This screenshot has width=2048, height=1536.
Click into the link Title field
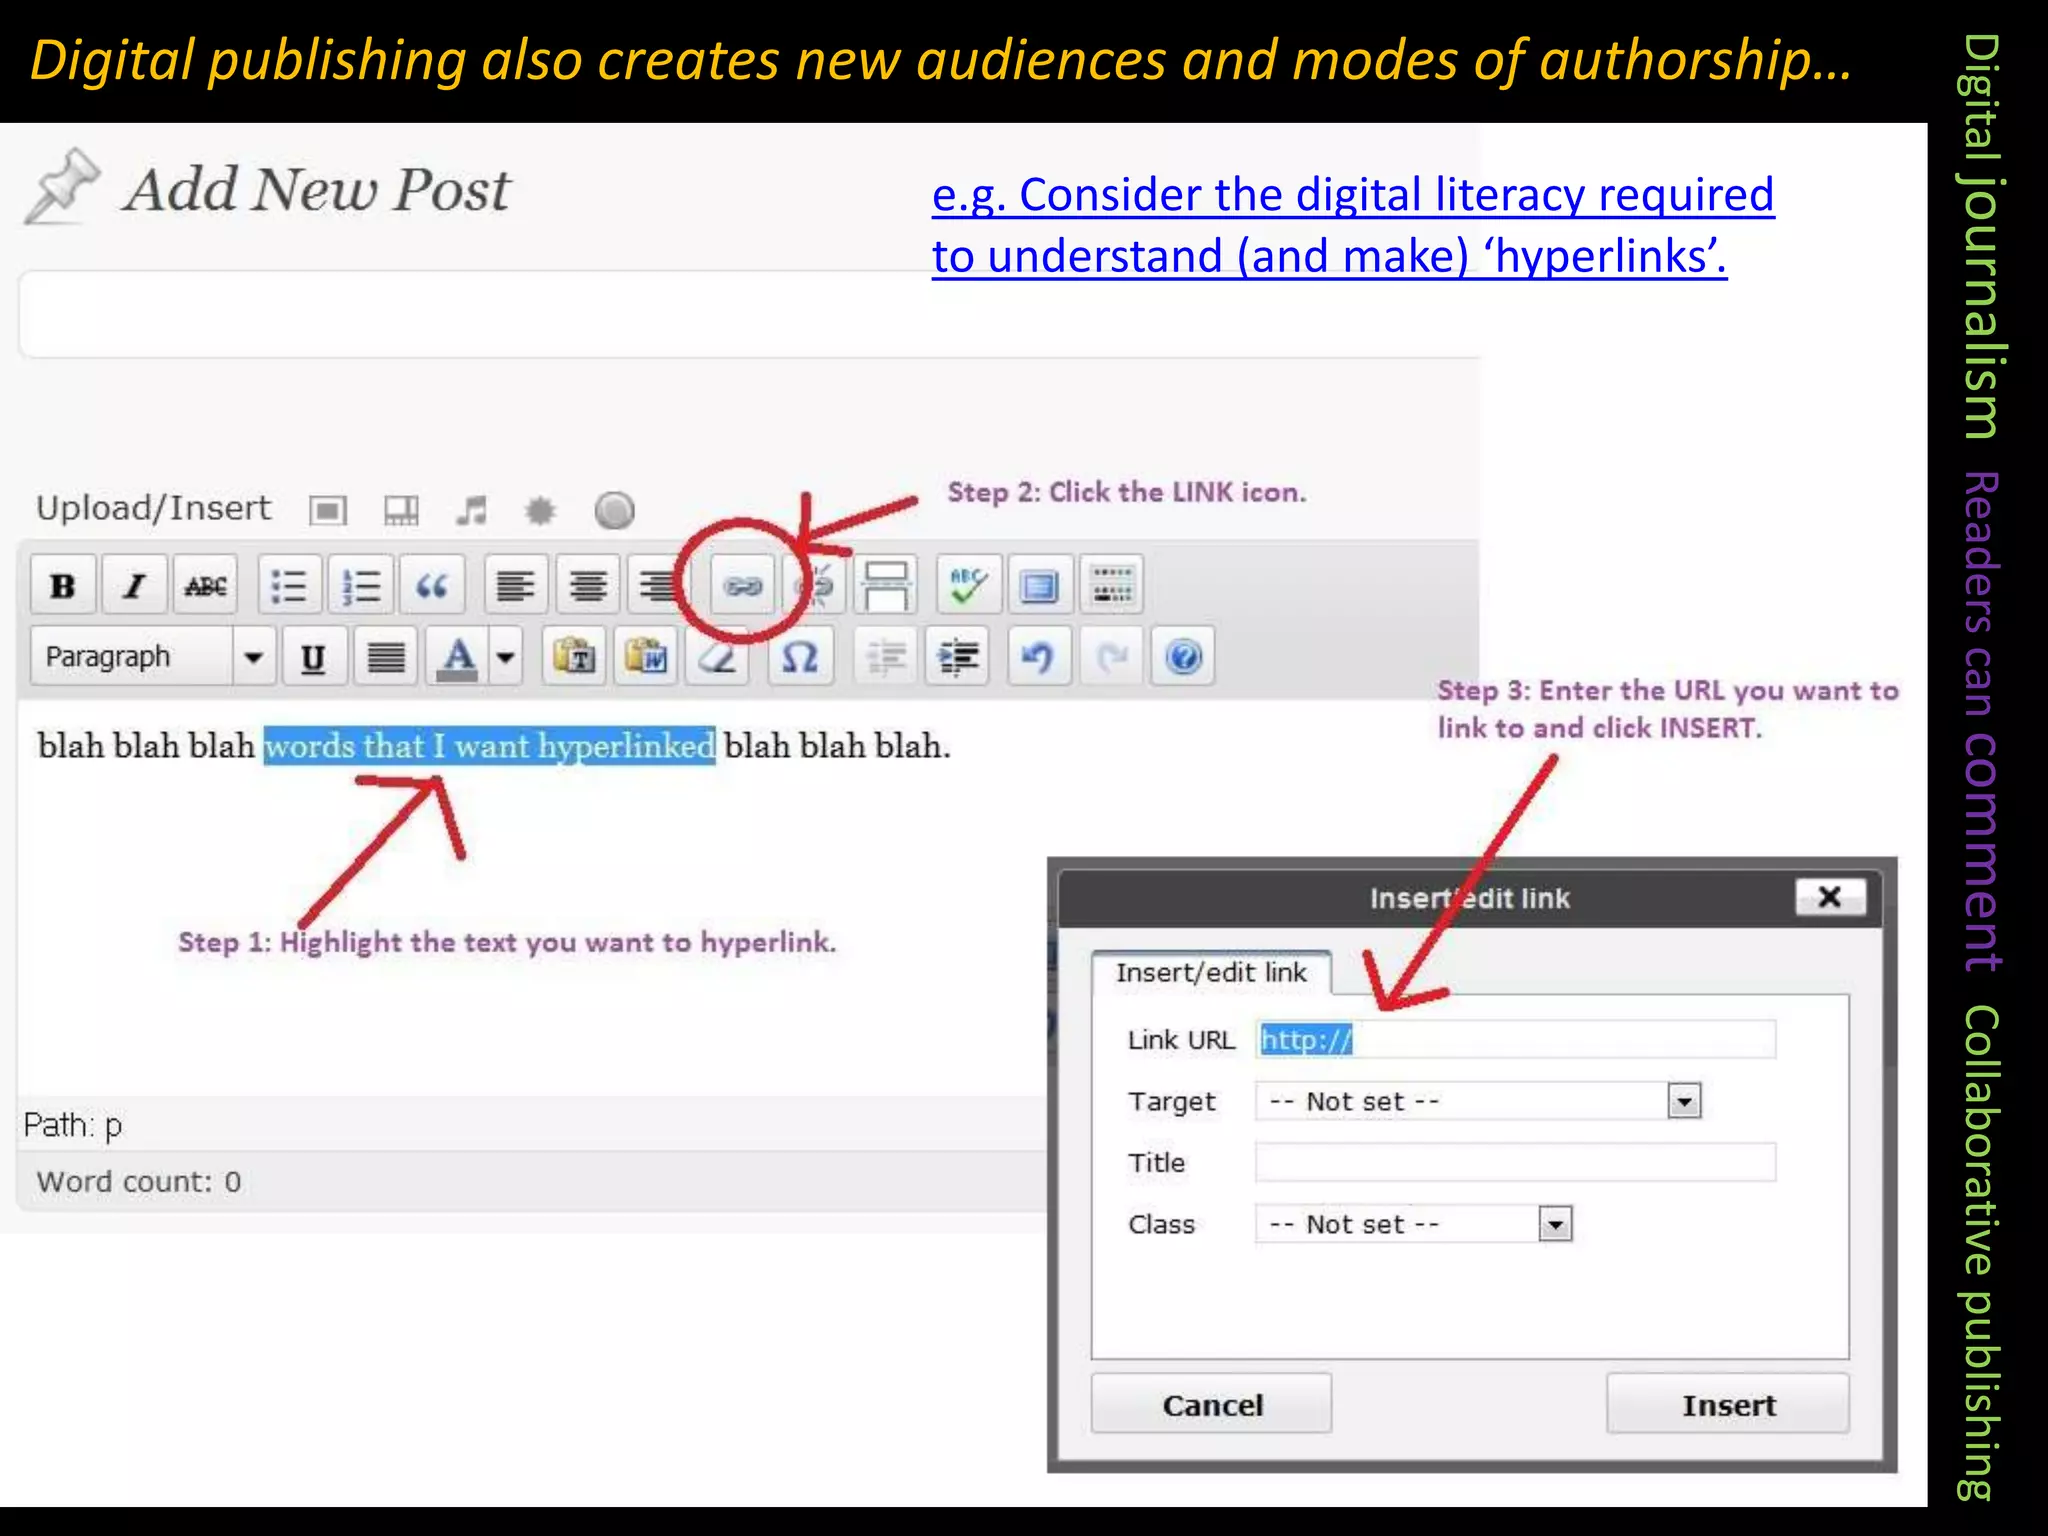click(x=1516, y=1163)
